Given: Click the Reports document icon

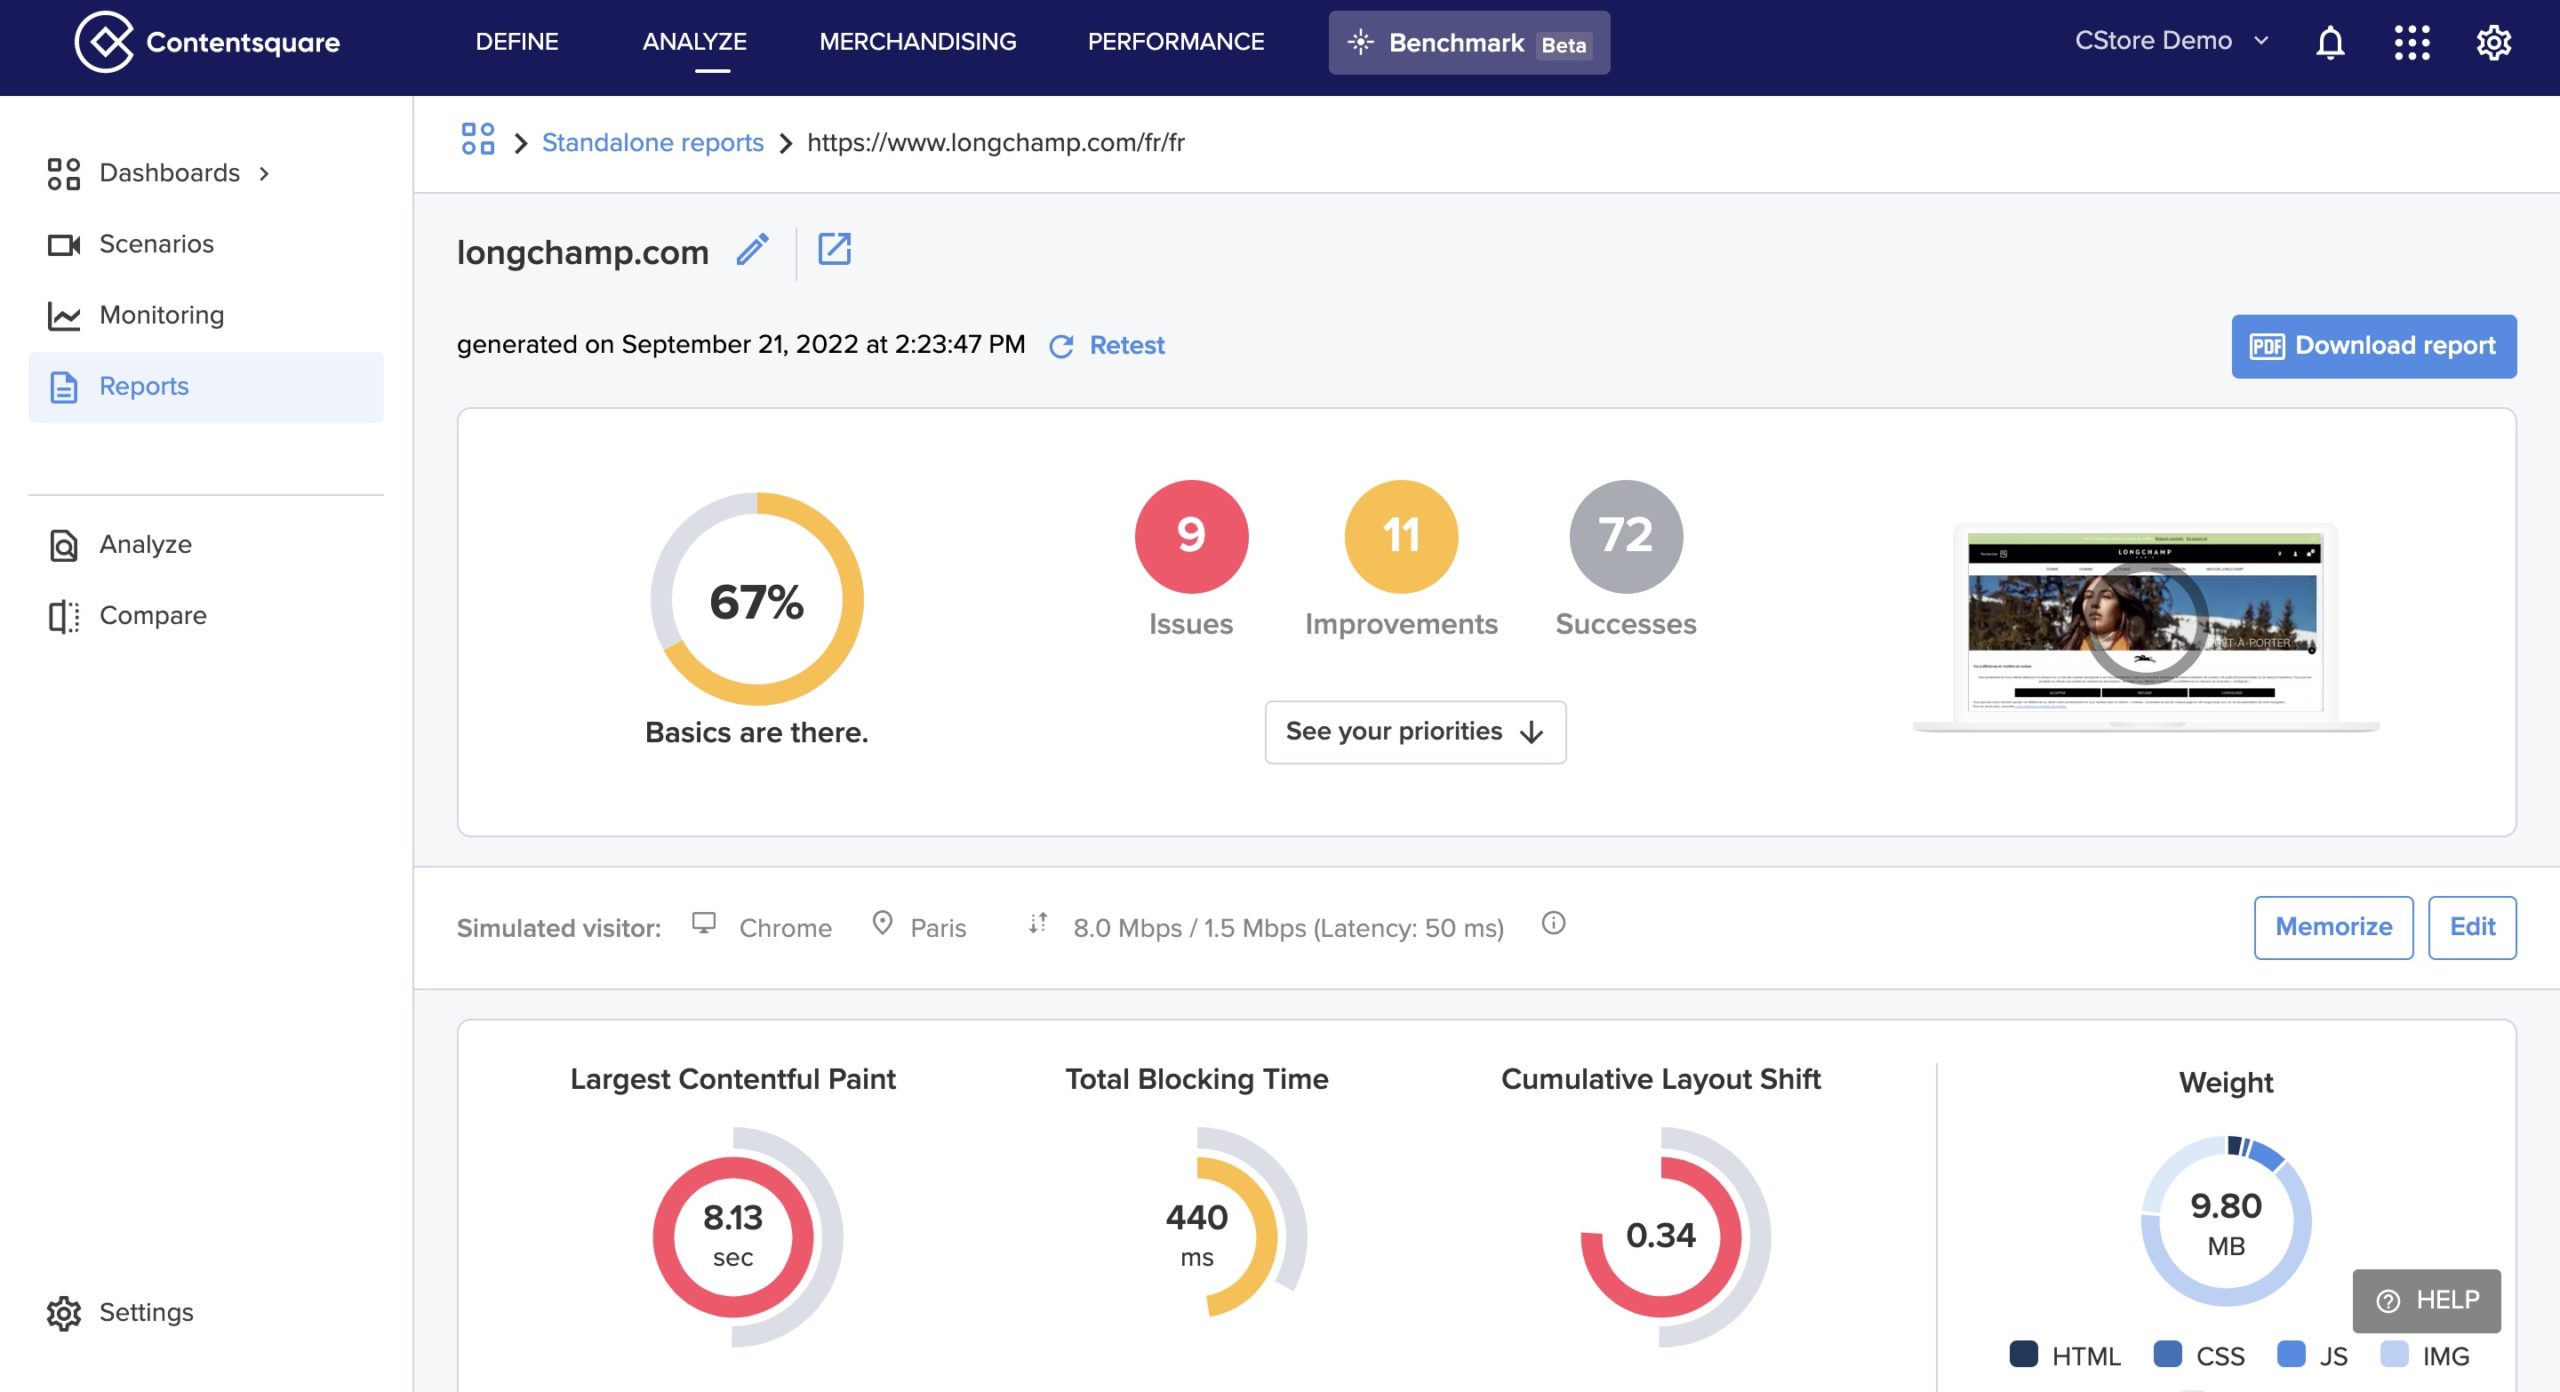Looking at the screenshot, I should click(x=64, y=387).
